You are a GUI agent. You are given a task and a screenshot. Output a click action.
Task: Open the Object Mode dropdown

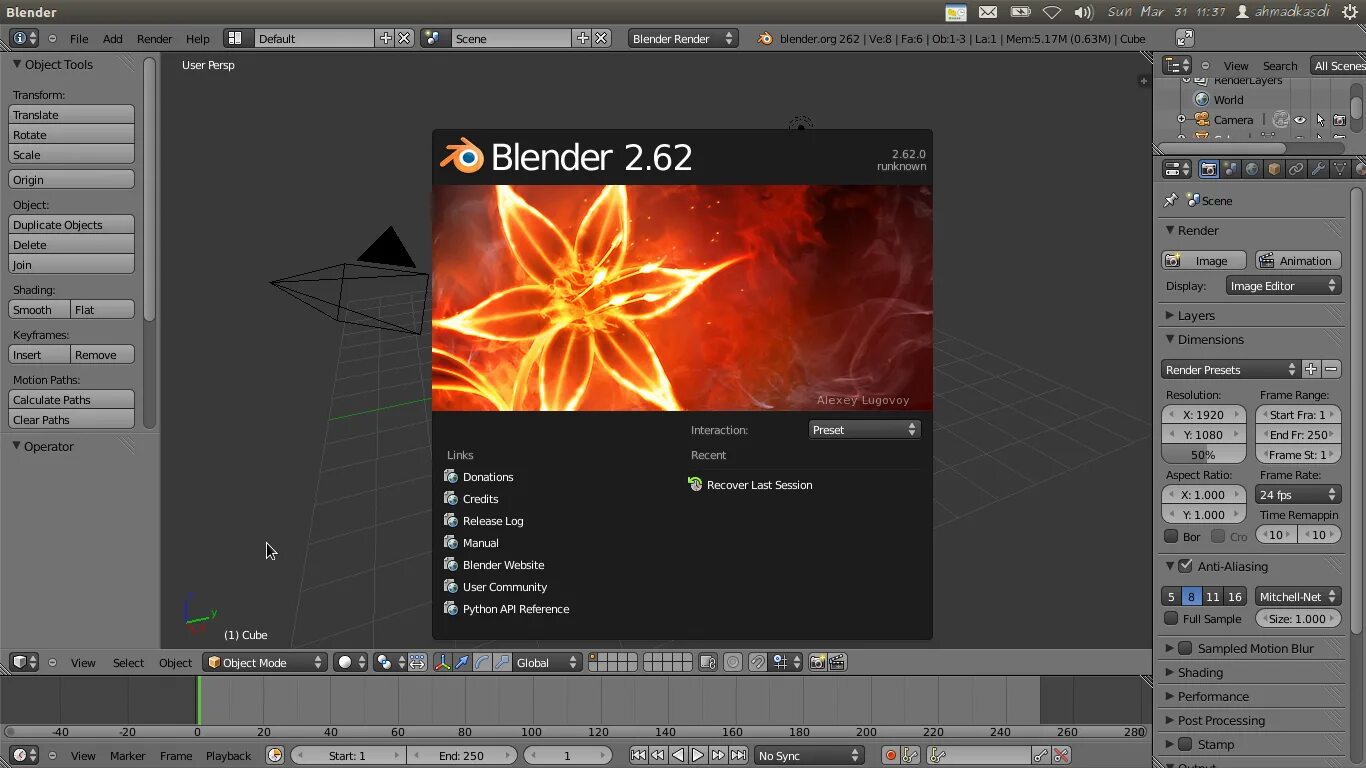pos(266,662)
